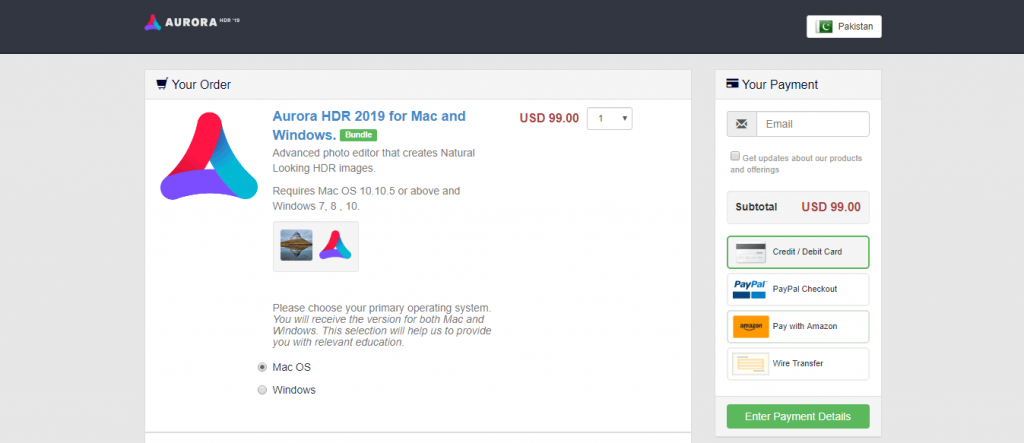Choose Pay with Amazon payment option

coord(798,326)
